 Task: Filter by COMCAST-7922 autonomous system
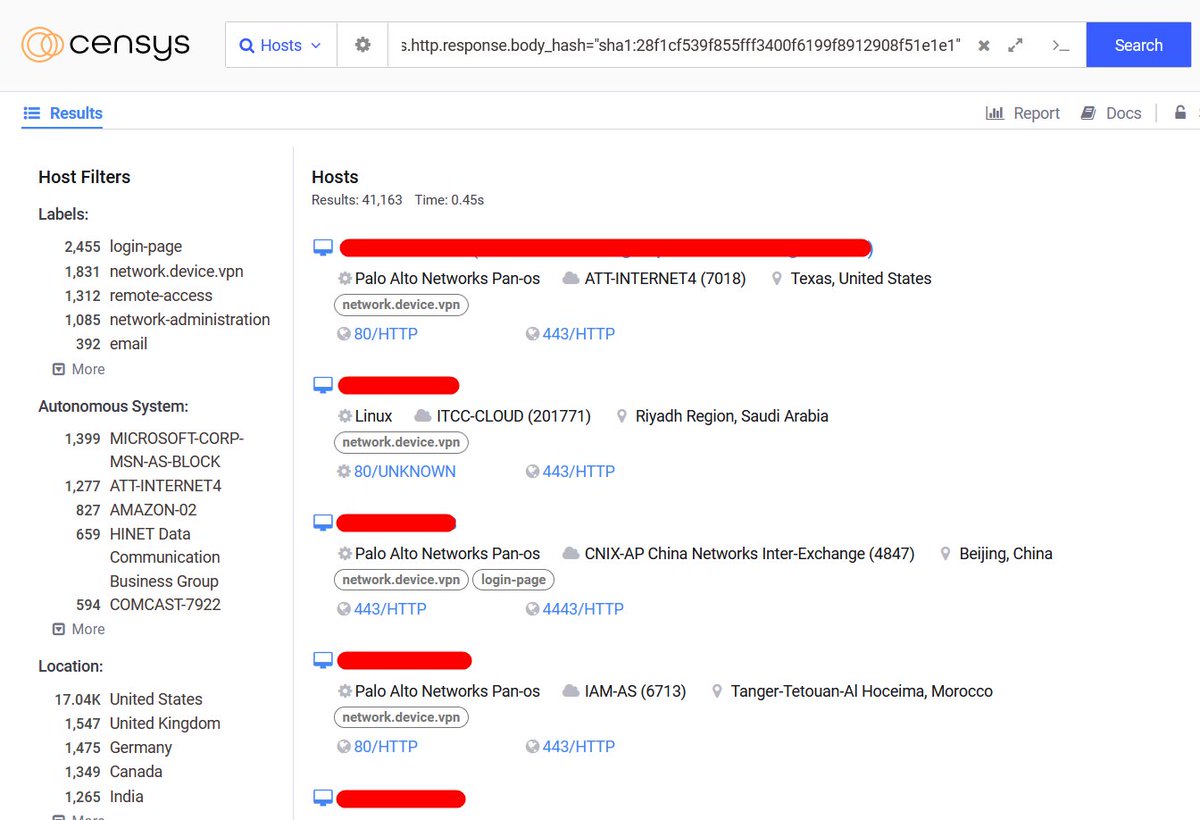(x=165, y=604)
